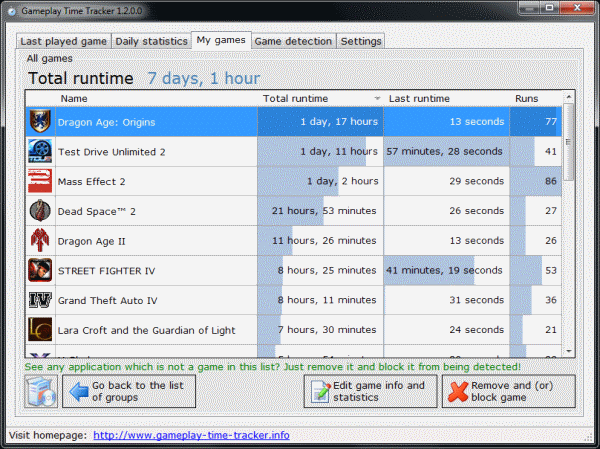Viewport: 600px width, 449px height.
Task: Open the Last played game tab
Action: coord(64,41)
